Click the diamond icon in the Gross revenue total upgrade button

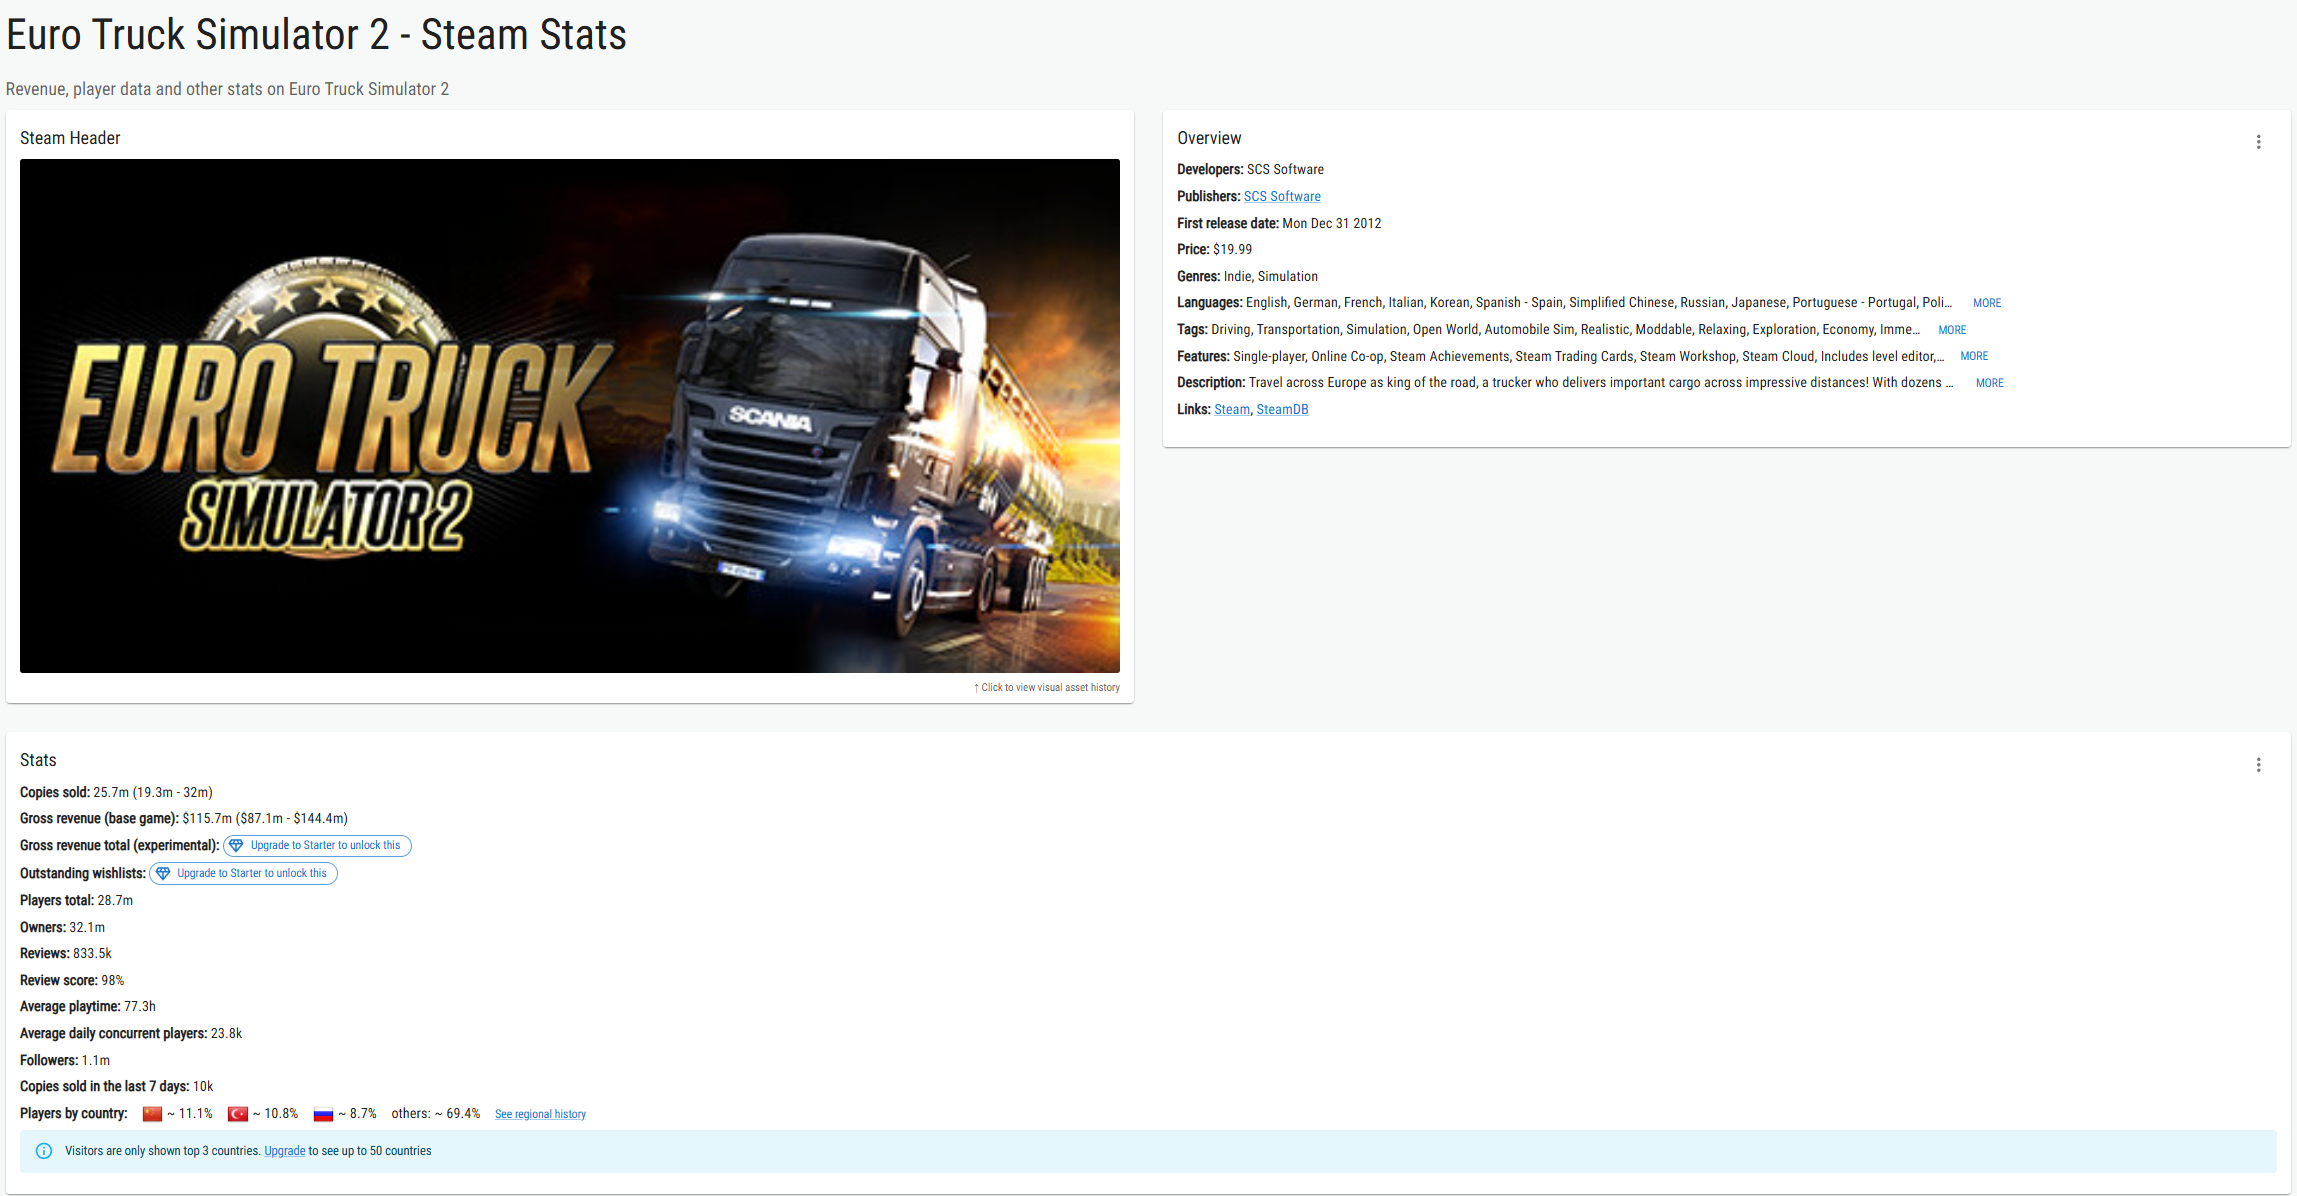click(237, 846)
